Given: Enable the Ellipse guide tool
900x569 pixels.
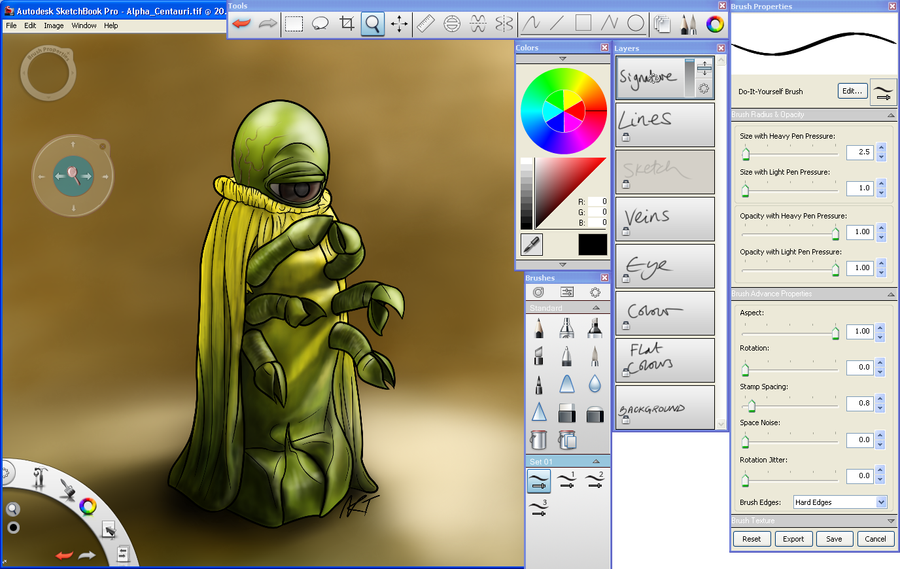Looking at the screenshot, I should pyautogui.click(x=452, y=24).
